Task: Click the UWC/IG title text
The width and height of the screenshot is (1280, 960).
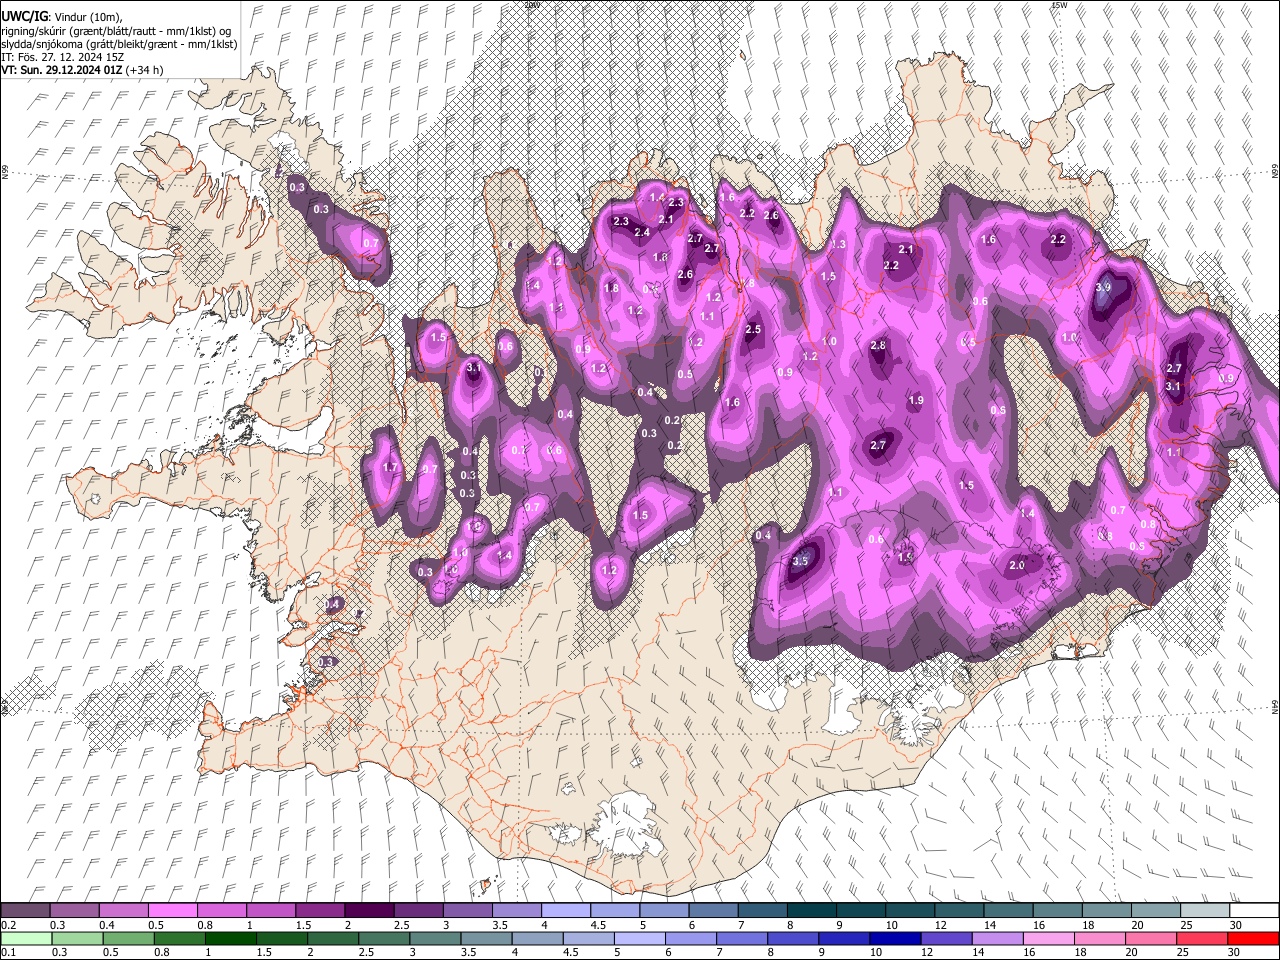Action: tap(24, 15)
